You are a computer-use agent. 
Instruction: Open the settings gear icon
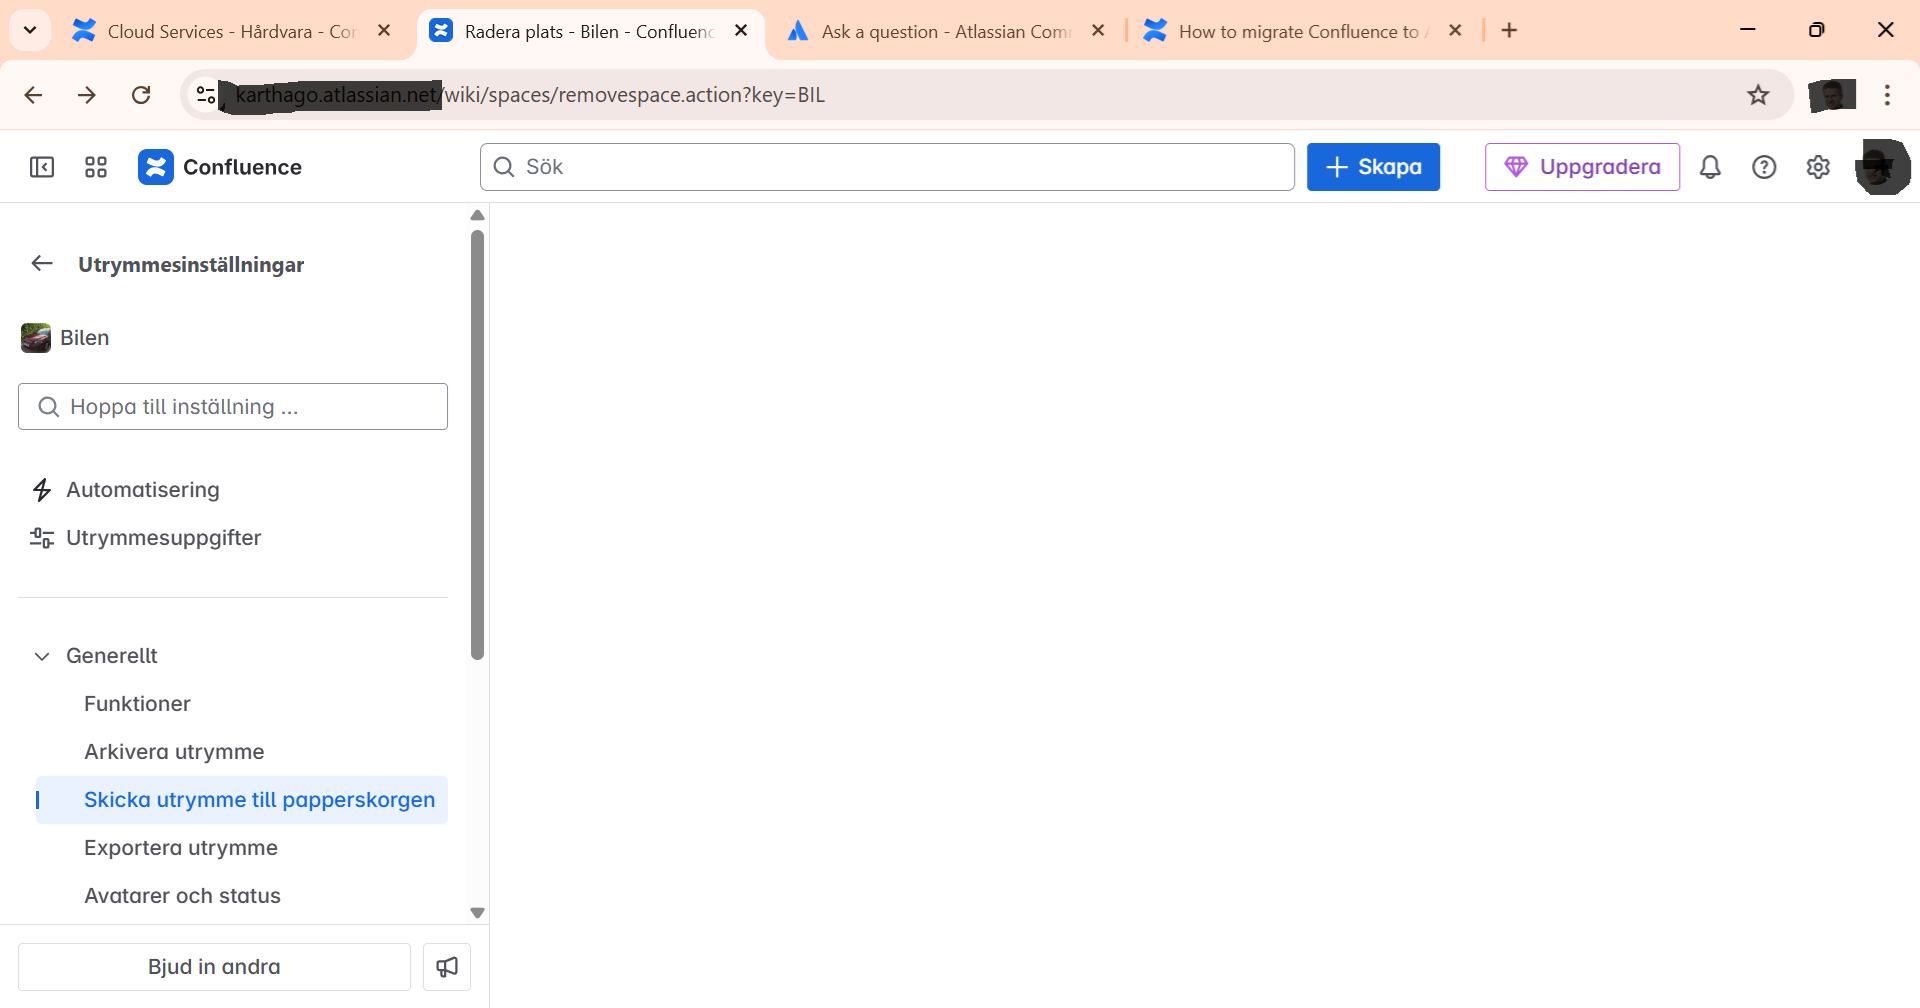pos(1818,167)
